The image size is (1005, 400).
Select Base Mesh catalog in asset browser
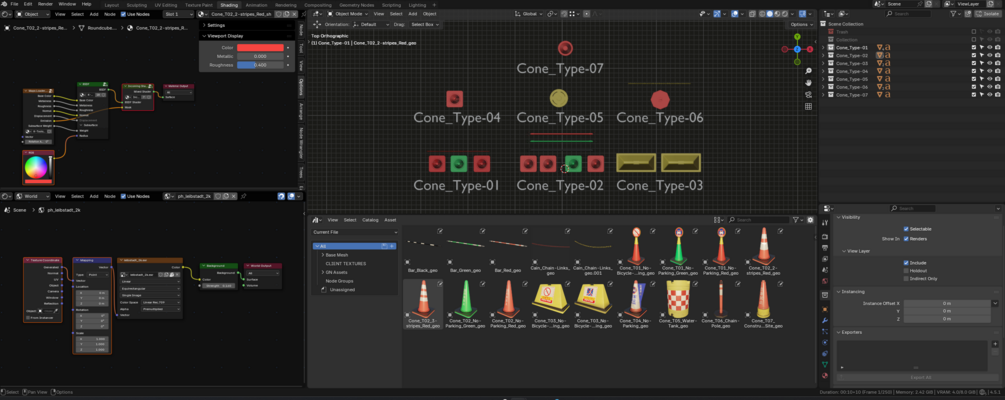click(x=336, y=255)
